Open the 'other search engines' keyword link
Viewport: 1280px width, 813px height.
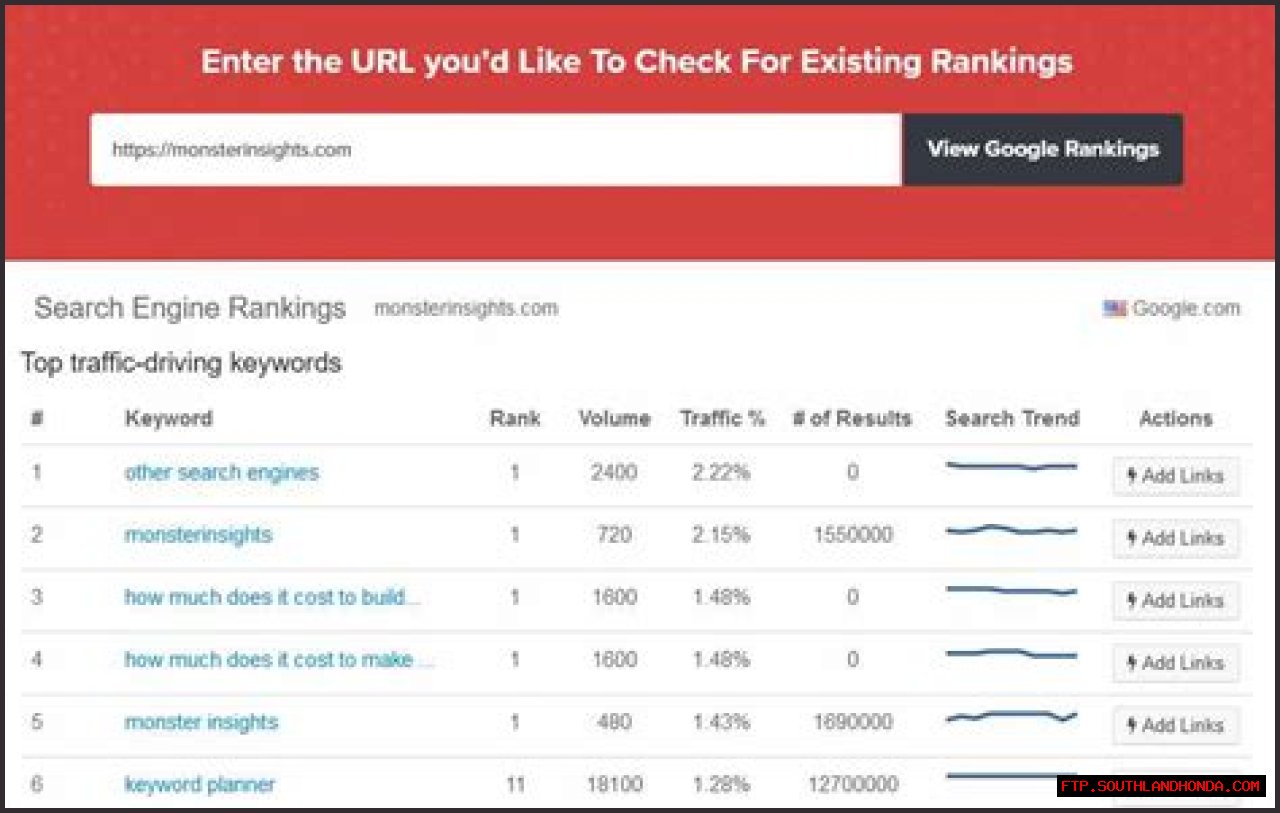pos(221,473)
